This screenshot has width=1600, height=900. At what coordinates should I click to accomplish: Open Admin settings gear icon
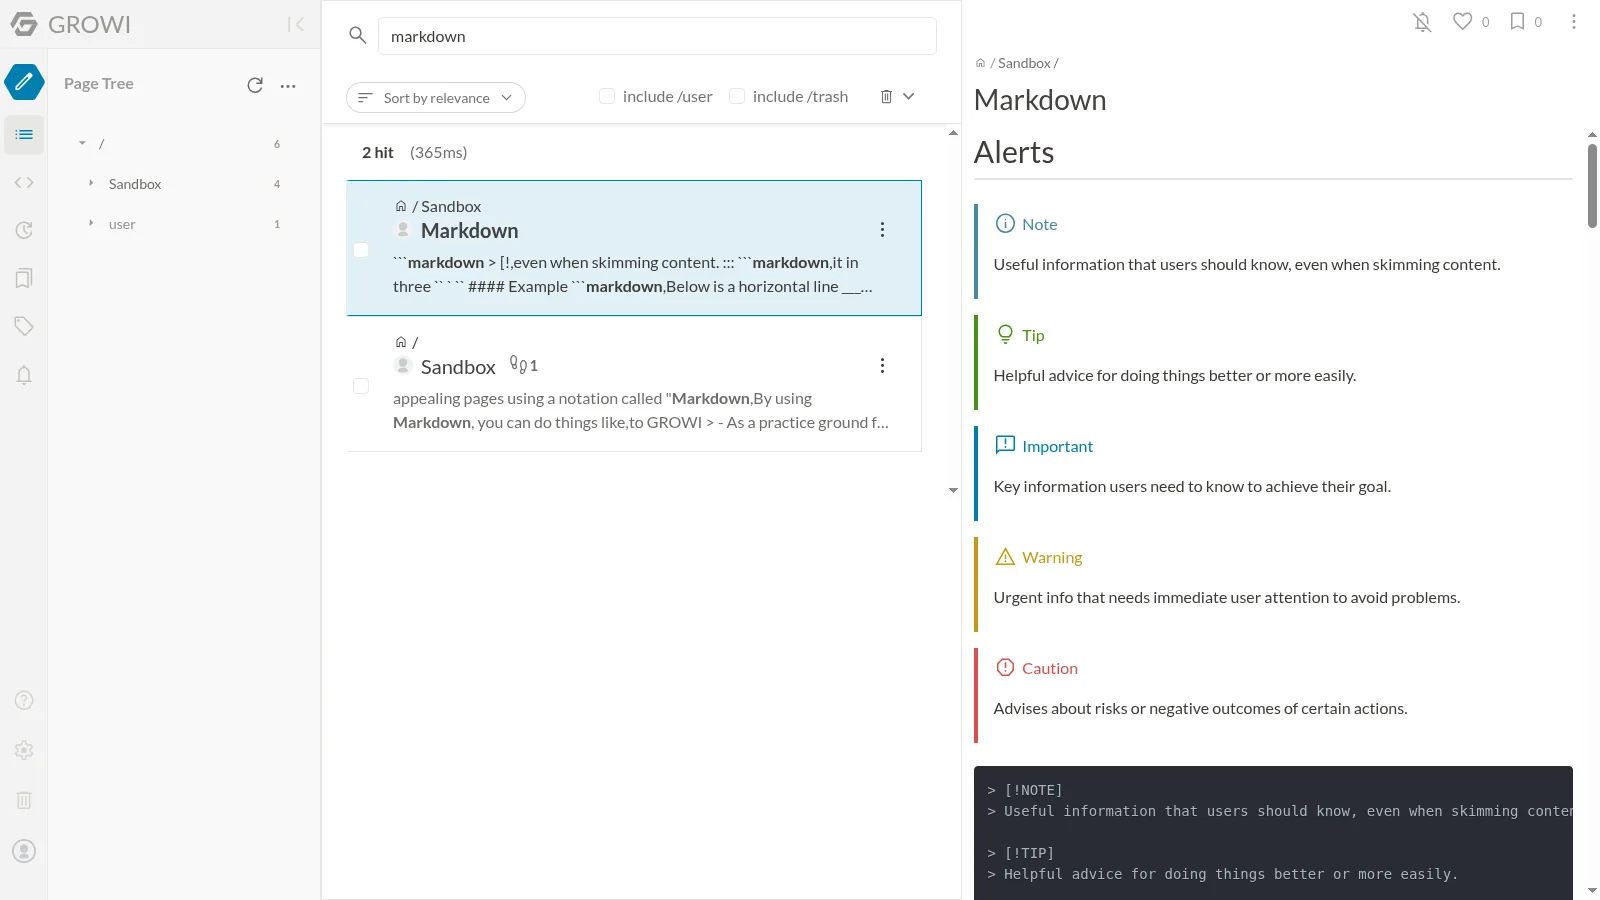coord(24,750)
